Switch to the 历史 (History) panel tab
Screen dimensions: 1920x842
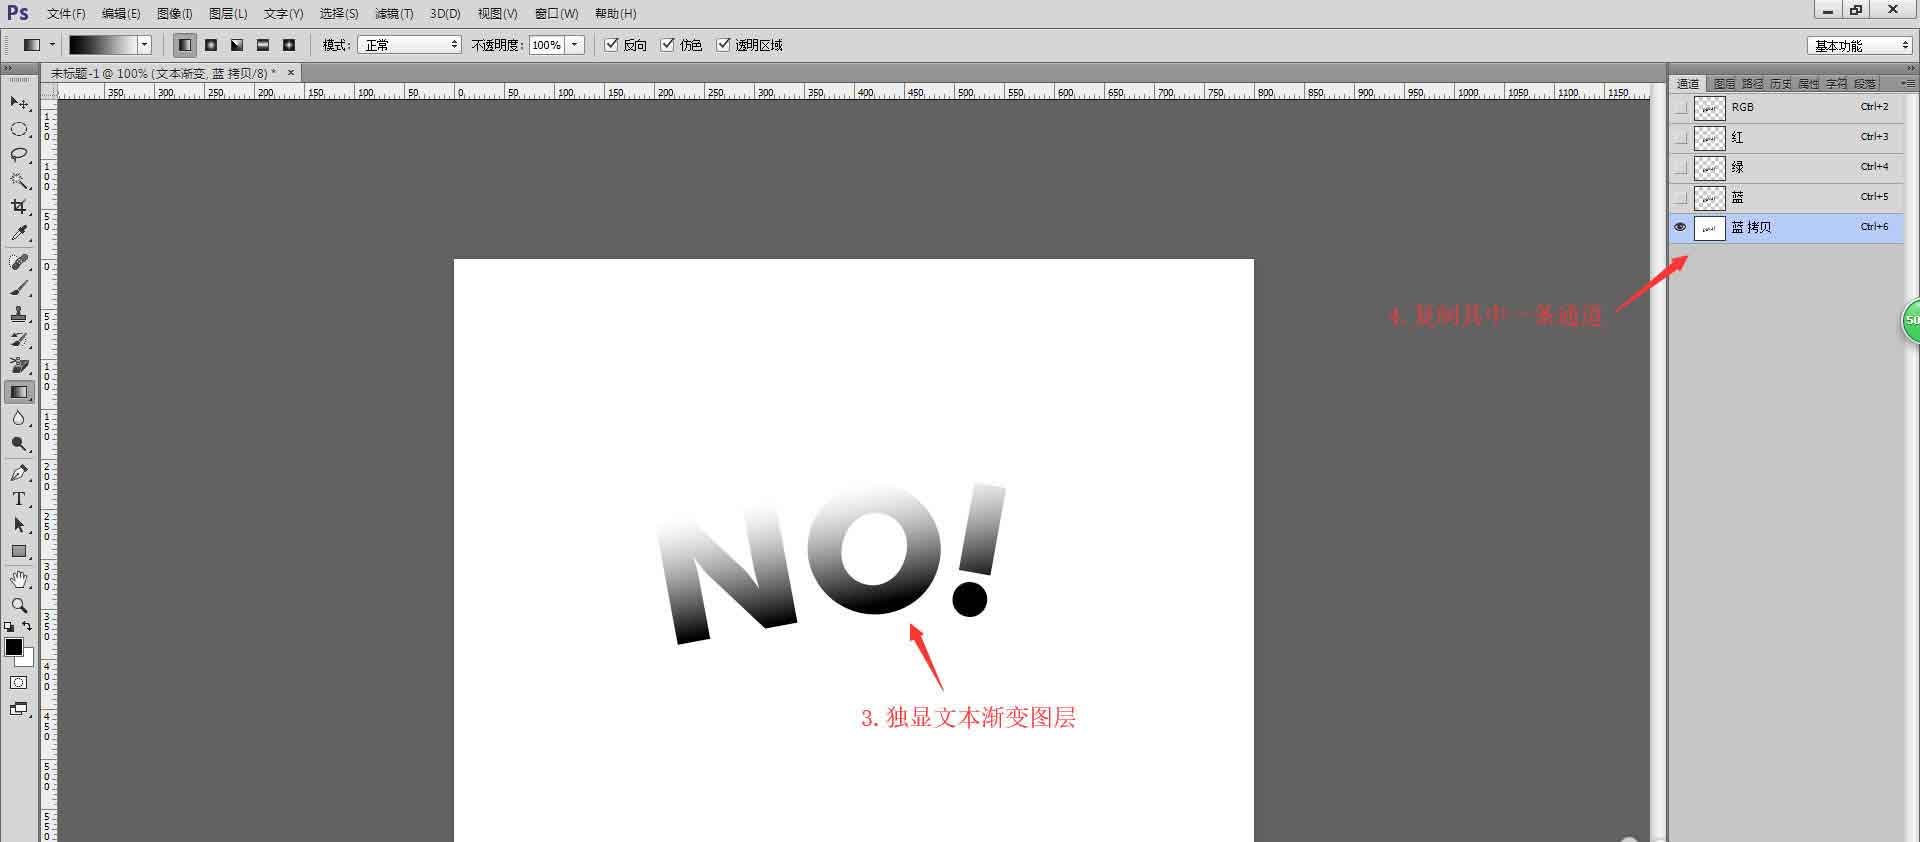[x=1781, y=84]
